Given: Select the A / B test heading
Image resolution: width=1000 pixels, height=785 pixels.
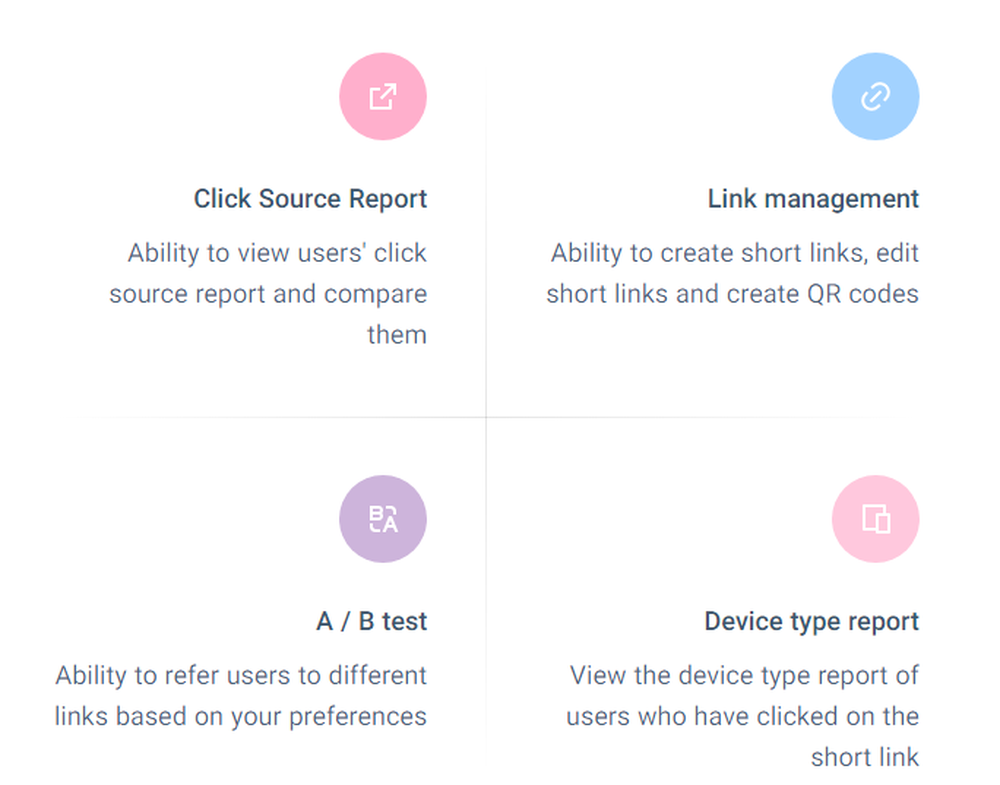Looking at the screenshot, I should pos(372,621).
